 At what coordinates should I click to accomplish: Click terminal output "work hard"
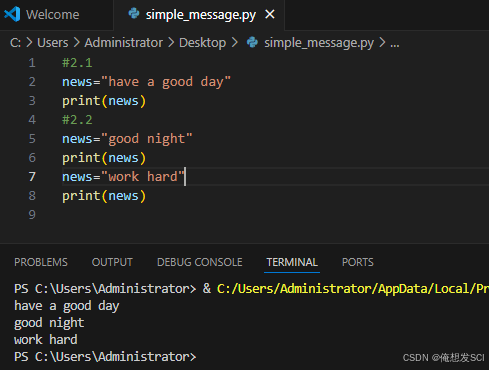pos(46,340)
